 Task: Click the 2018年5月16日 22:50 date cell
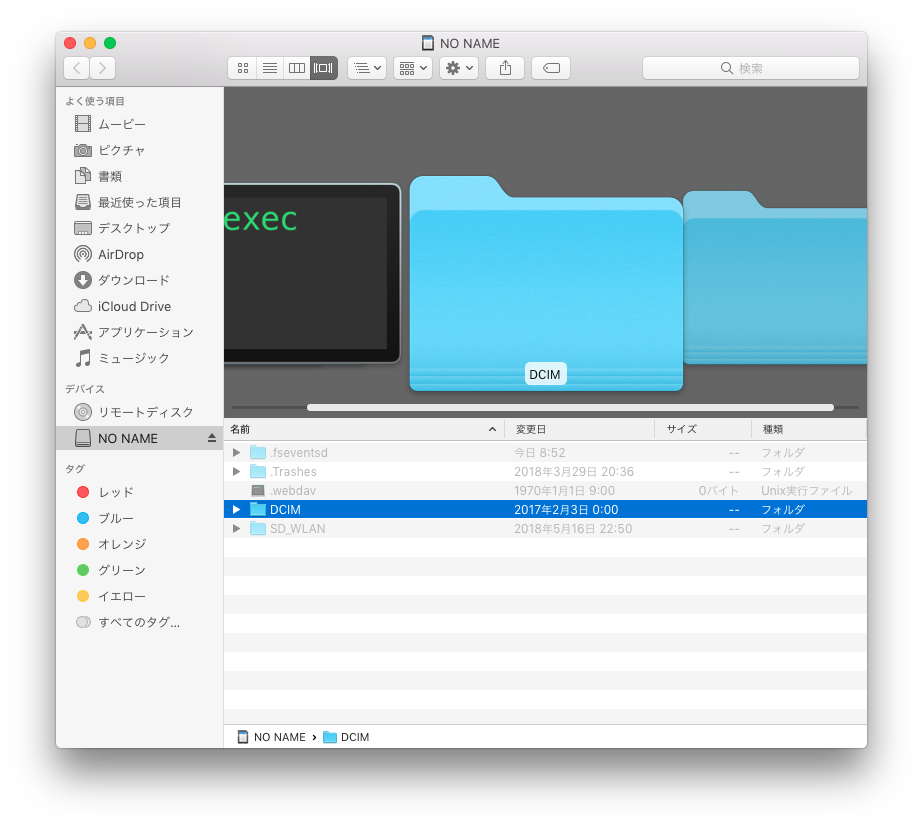[x=573, y=528]
